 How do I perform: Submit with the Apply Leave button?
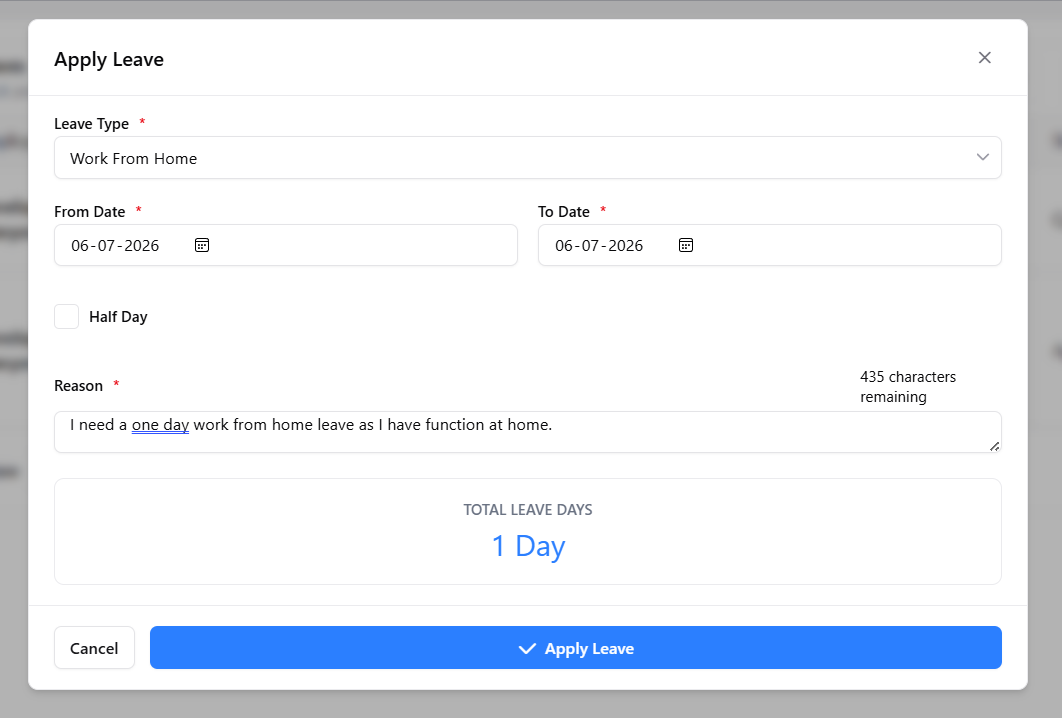point(576,648)
